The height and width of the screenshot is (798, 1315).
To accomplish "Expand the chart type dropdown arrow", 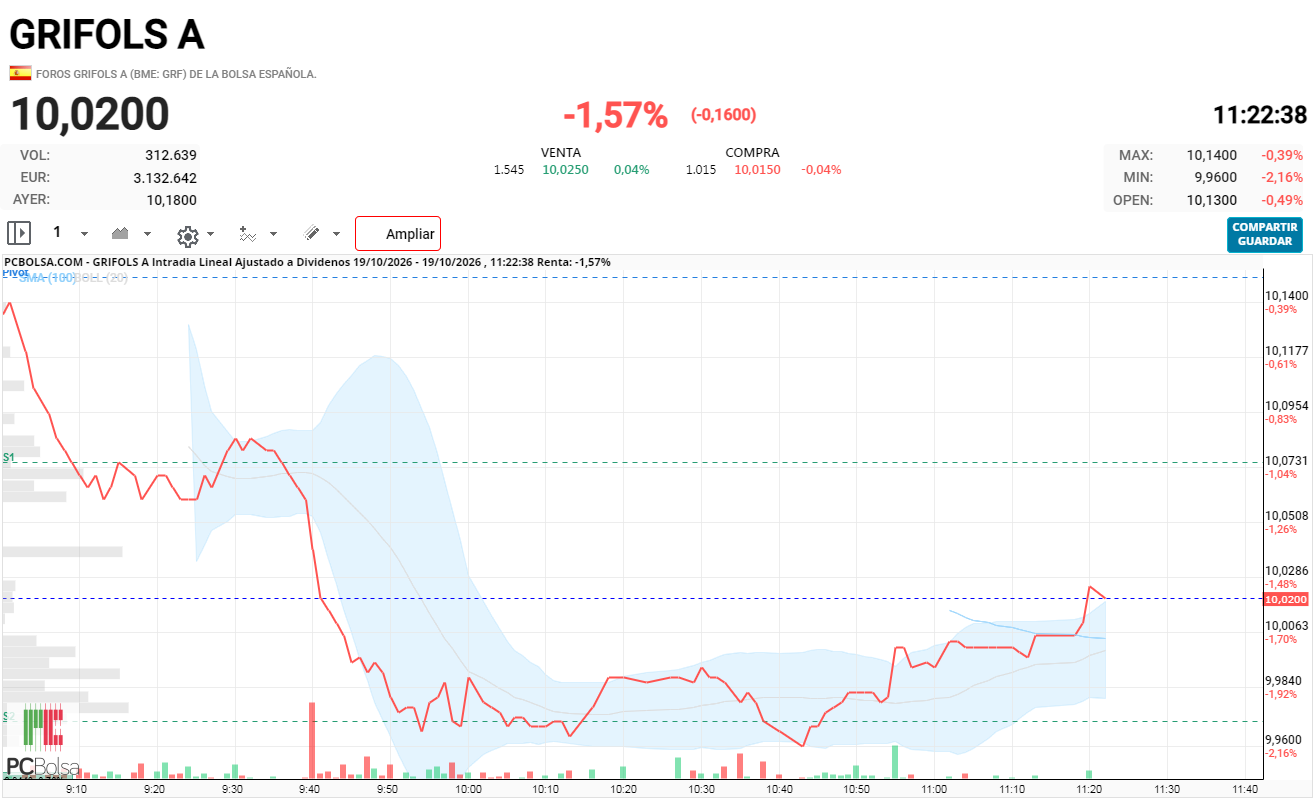I will pyautogui.click(x=148, y=234).
